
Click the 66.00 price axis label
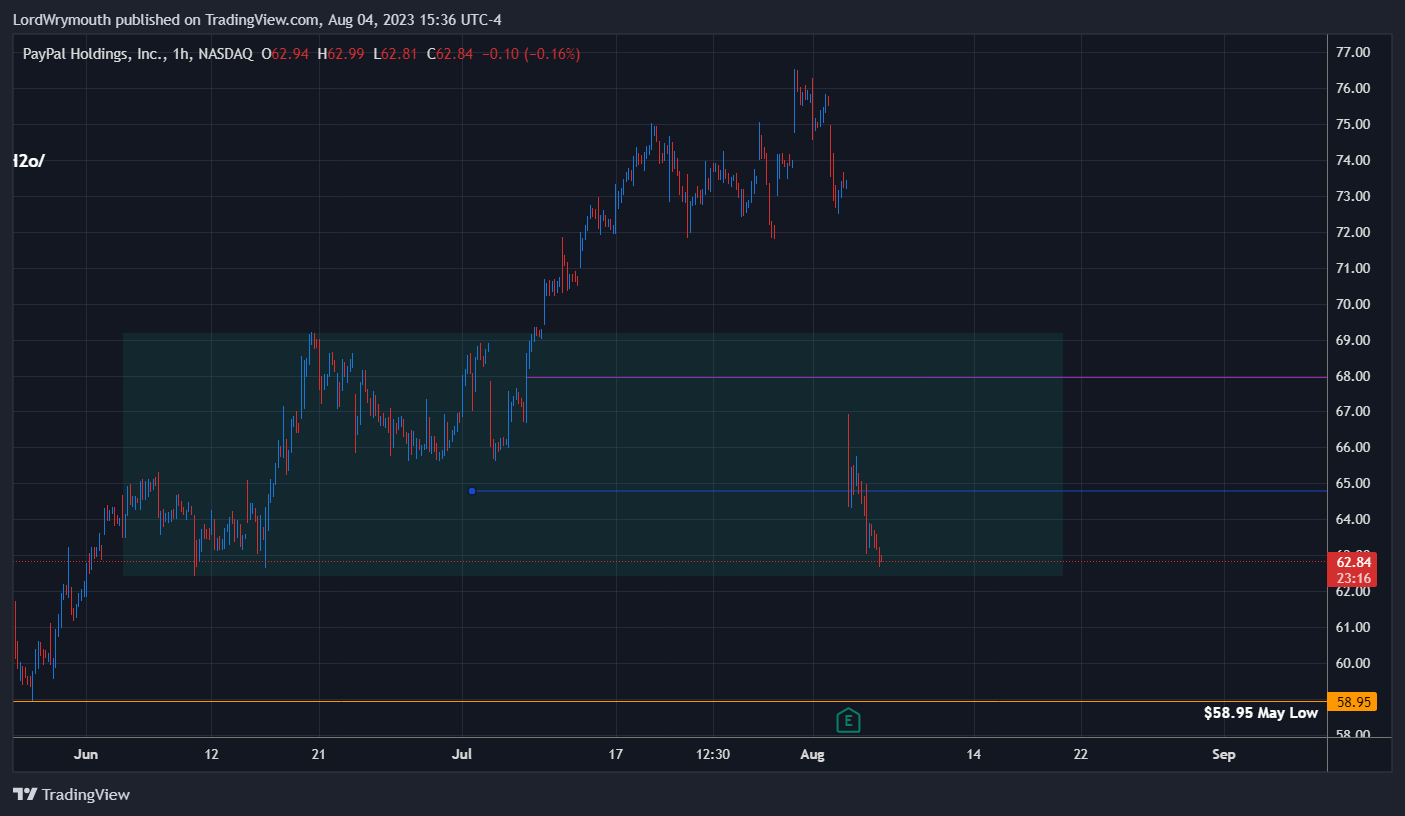click(x=1352, y=447)
